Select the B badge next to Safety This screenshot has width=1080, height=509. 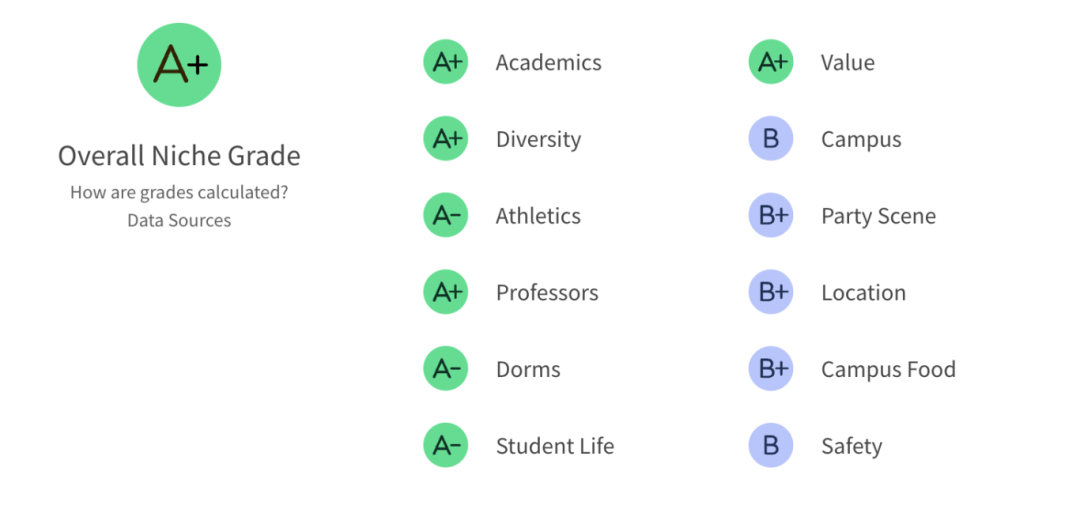[771, 446]
